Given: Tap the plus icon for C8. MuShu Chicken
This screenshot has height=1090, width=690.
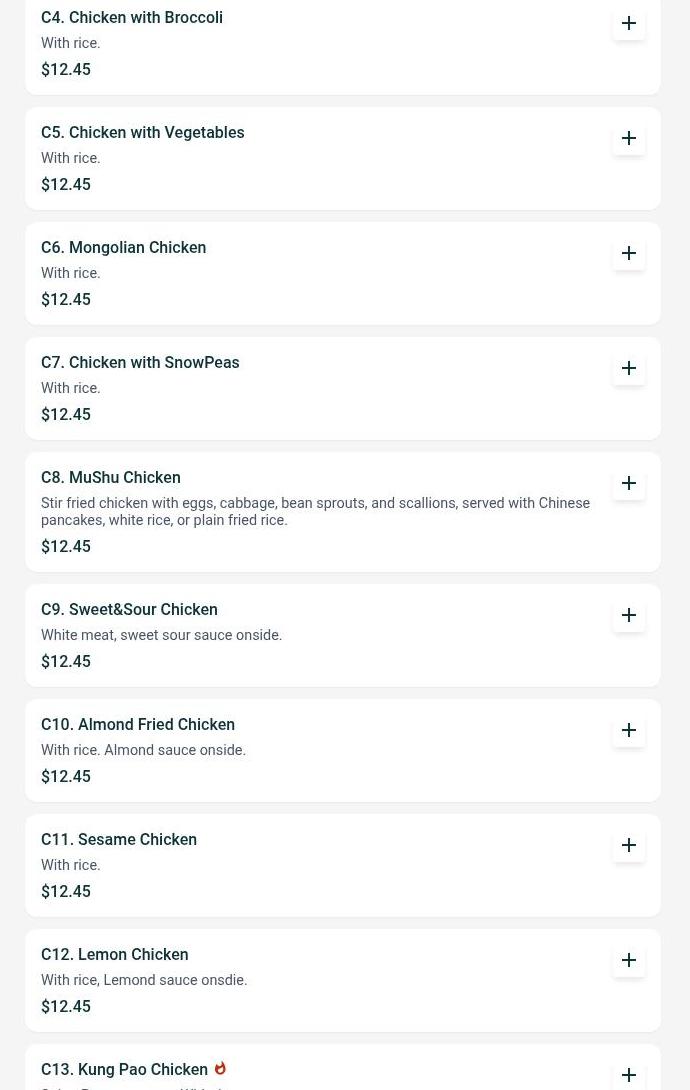Looking at the screenshot, I should pyautogui.click(x=628, y=483).
